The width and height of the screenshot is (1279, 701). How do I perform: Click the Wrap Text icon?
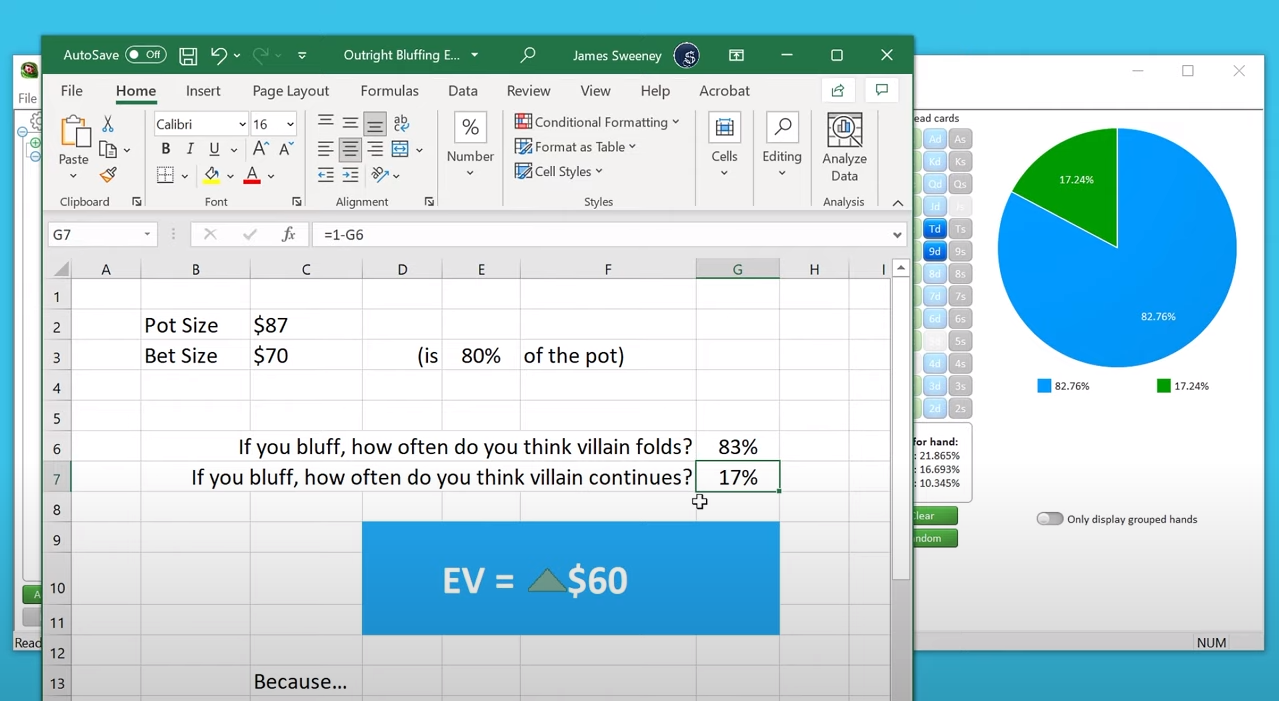pos(401,123)
